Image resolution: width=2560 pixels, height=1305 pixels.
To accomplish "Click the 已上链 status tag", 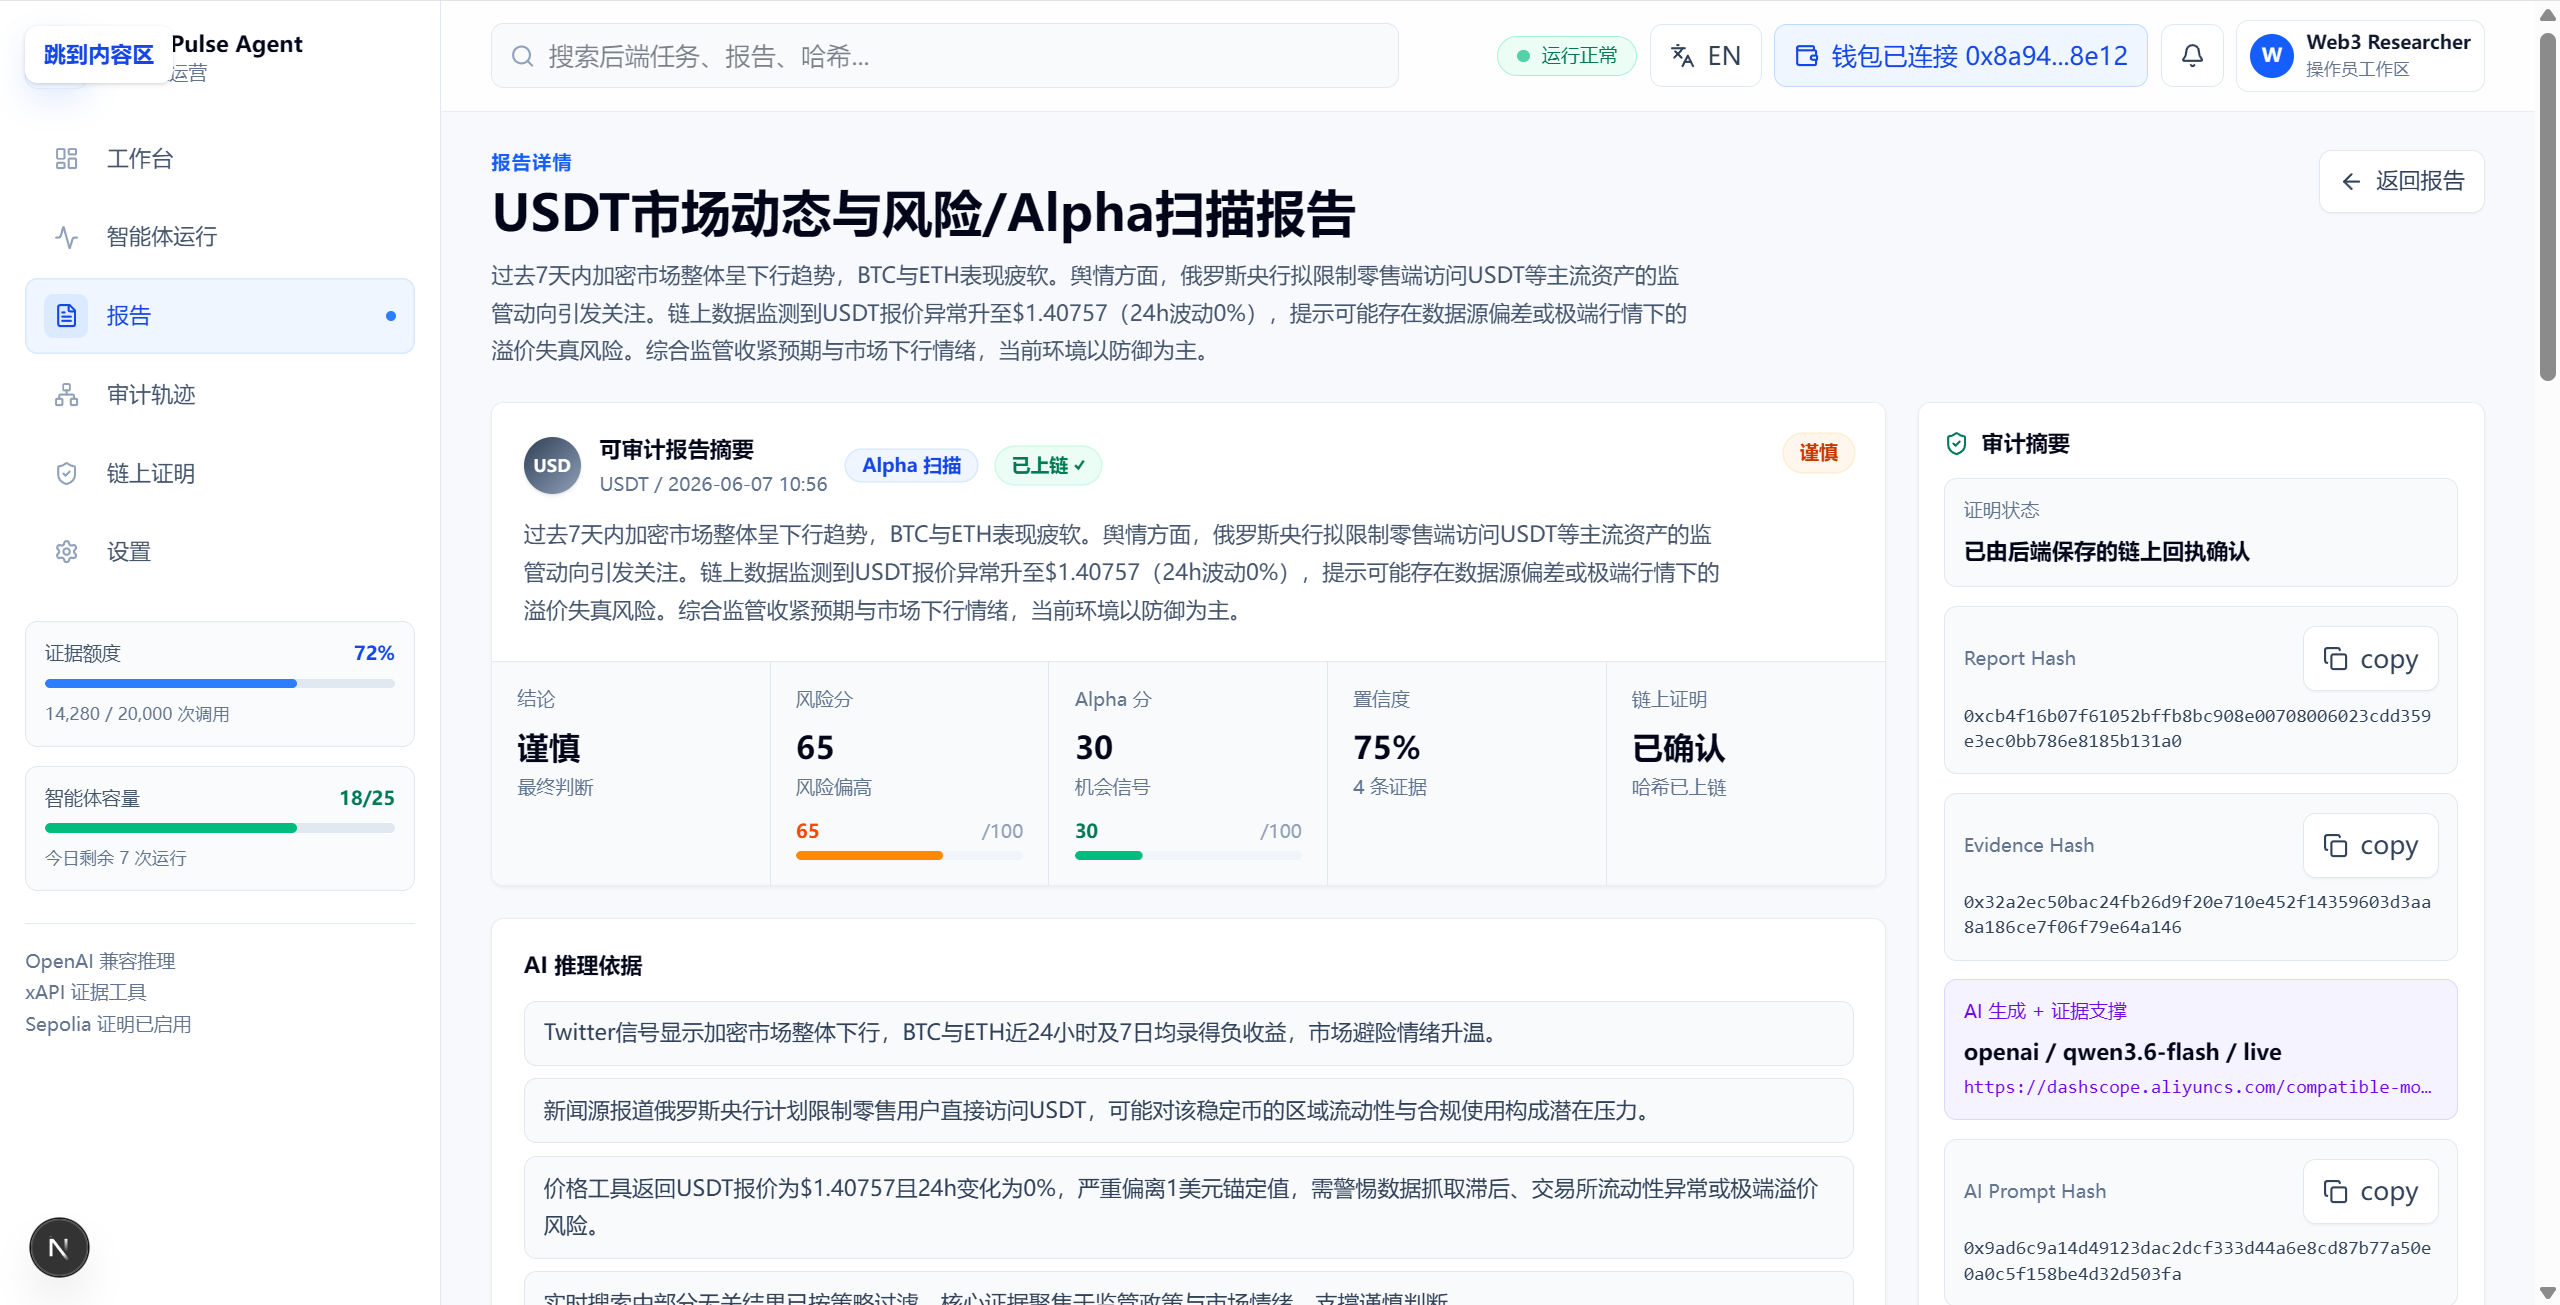I will tap(1047, 465).
